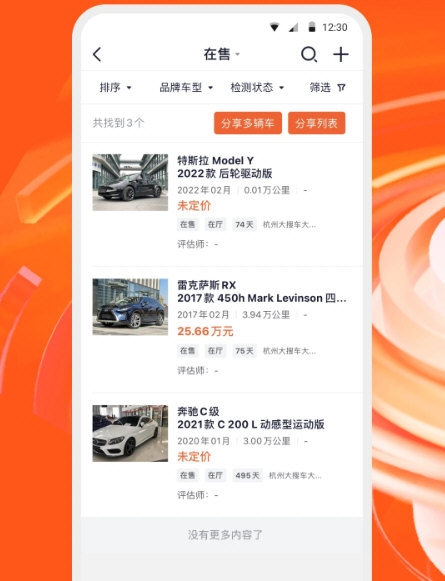Click 2021款 C 200 L 动感型运动版 text

(x=251, y=424)
